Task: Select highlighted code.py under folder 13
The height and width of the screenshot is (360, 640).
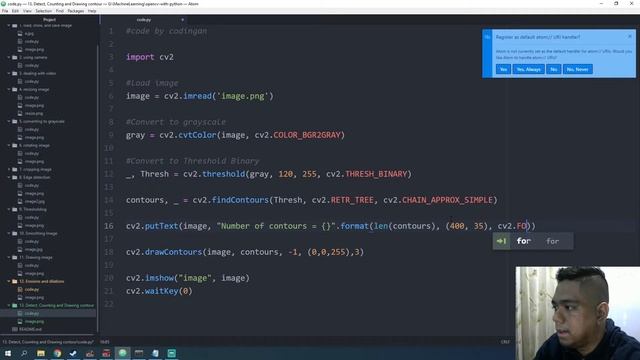Action: point(31,313)
